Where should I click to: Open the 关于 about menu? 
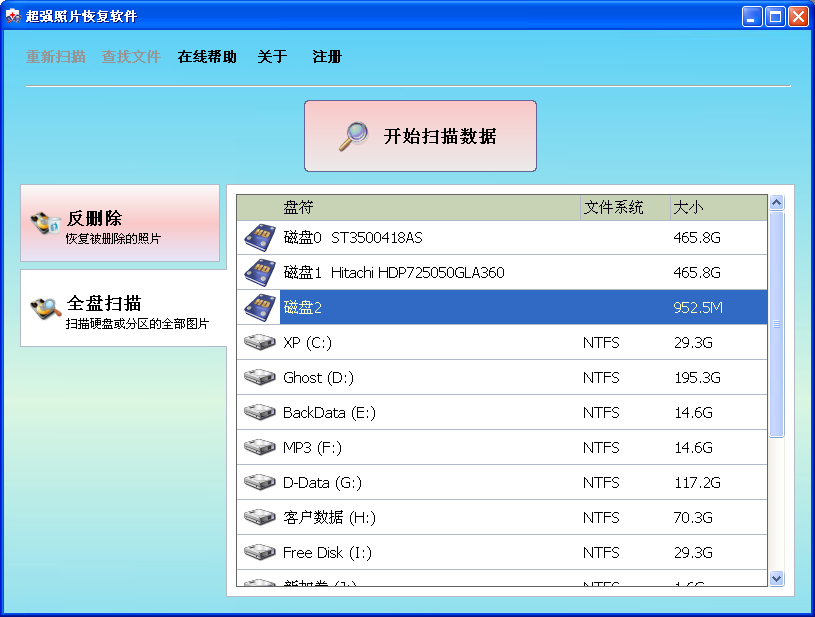coord(272,57)
